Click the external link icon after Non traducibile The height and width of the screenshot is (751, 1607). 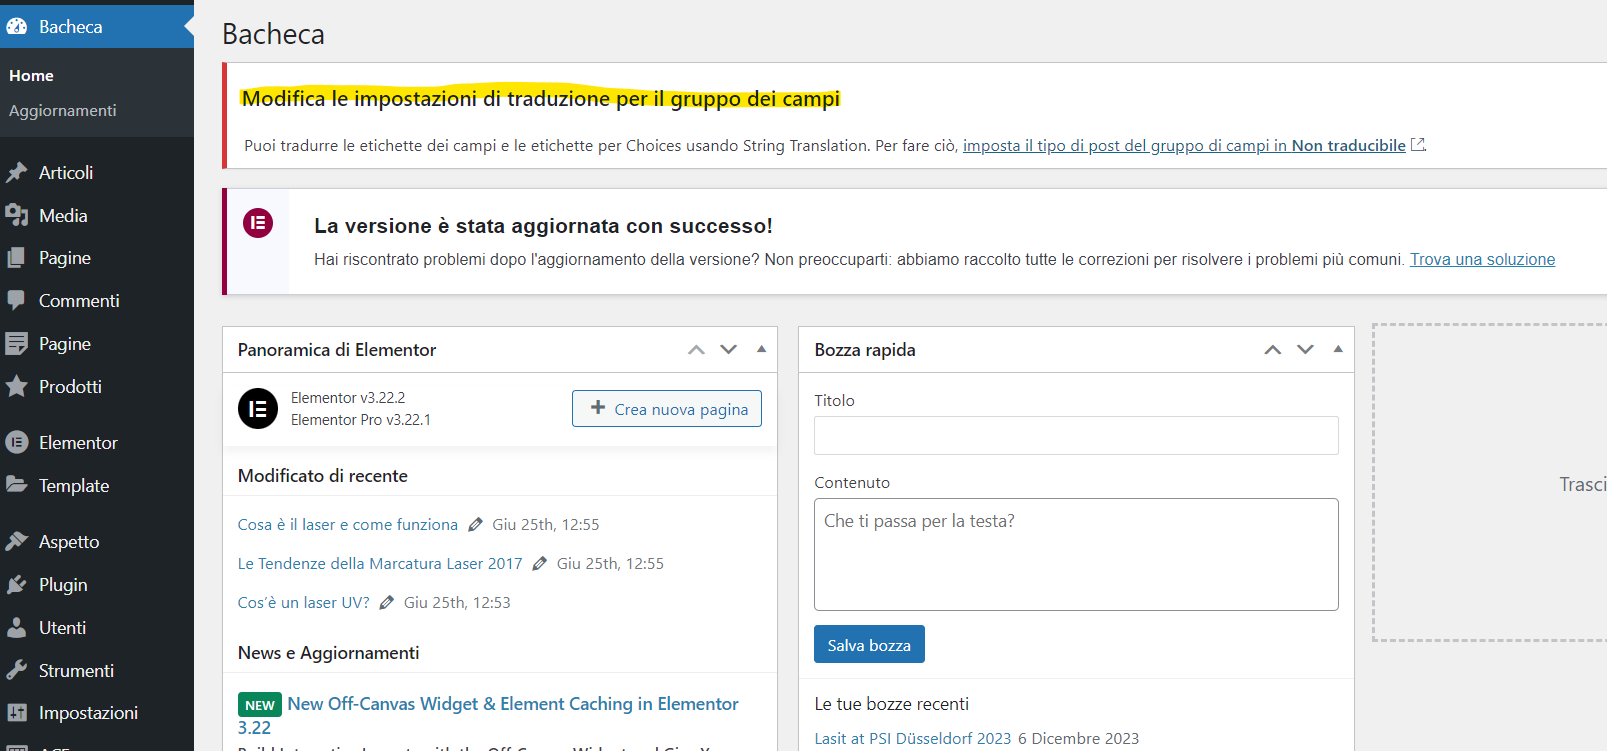[1417, 145]
